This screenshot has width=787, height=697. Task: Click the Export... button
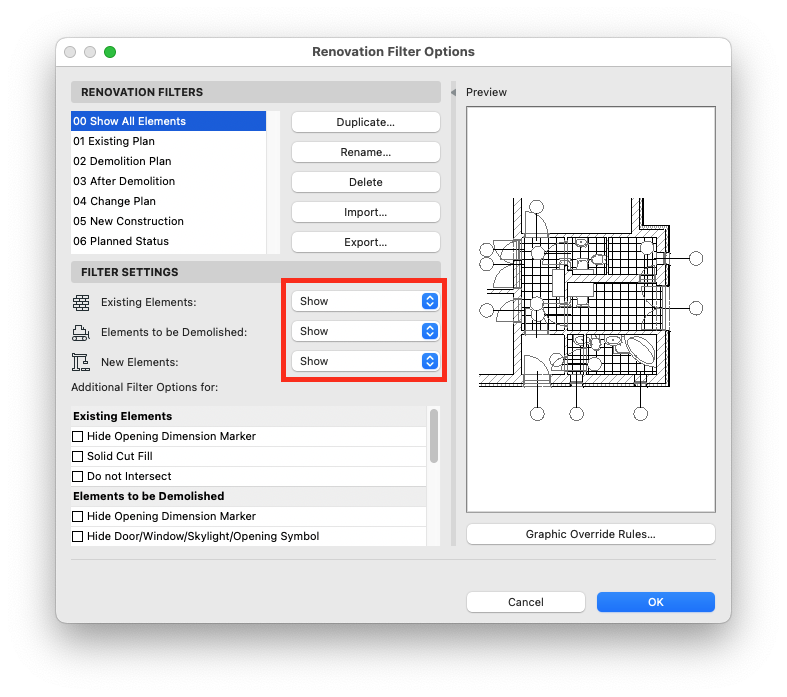[365, 242]
